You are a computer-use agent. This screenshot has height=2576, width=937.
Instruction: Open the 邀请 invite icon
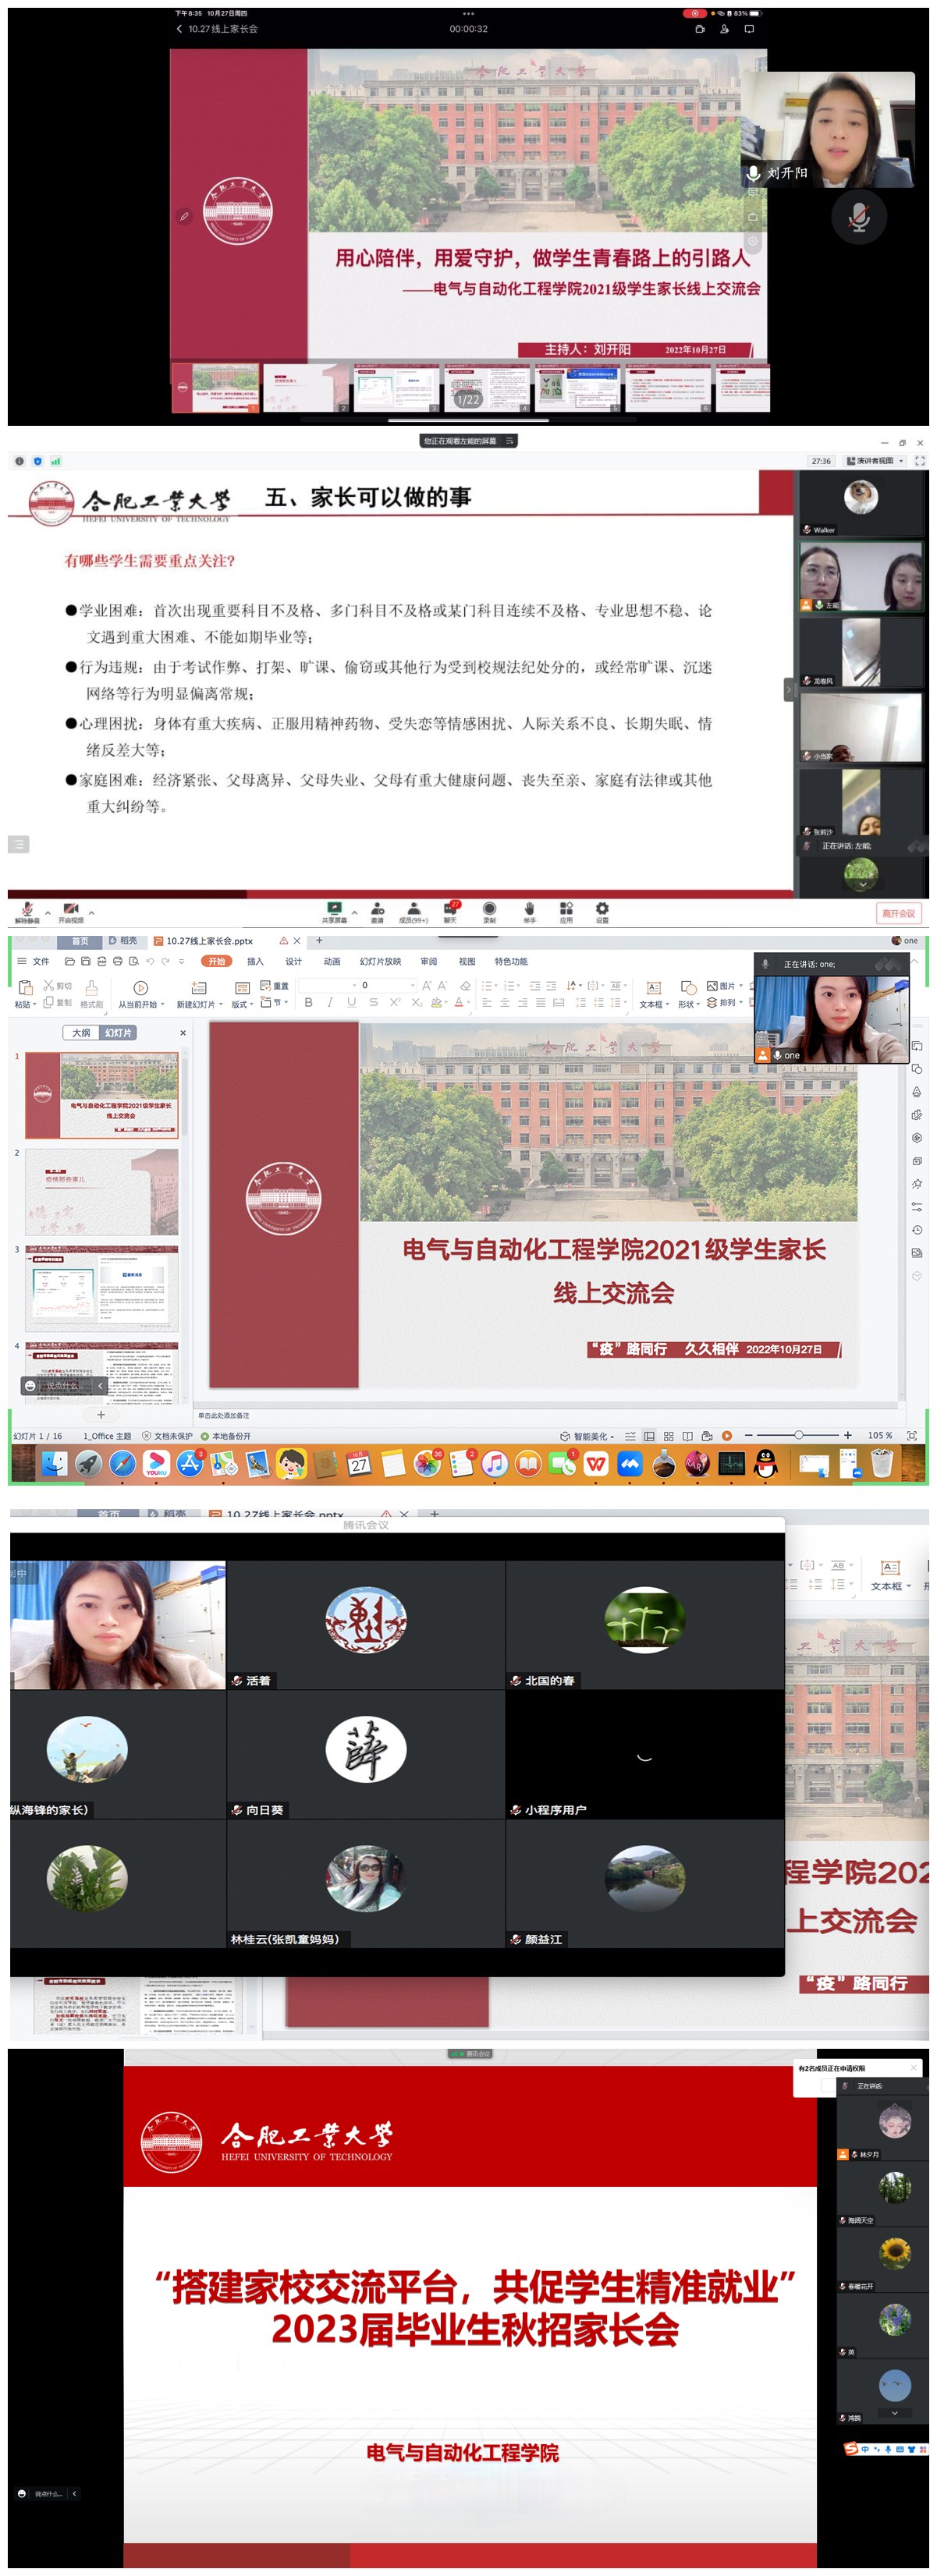377,910
